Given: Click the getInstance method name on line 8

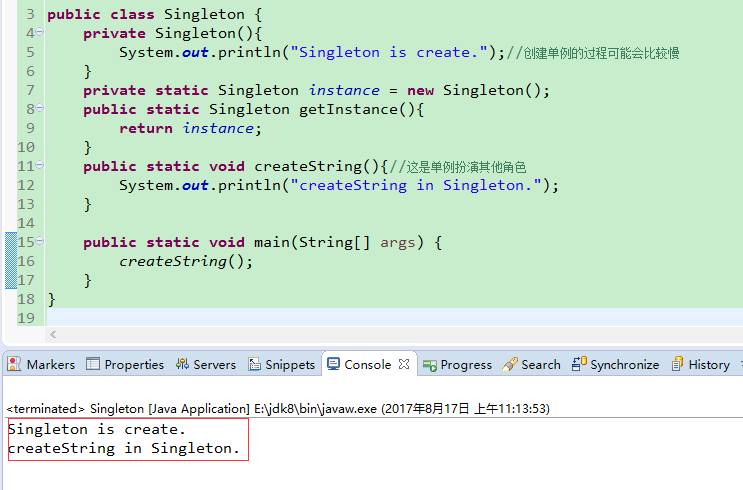Looking at the screenshot, I should (x=348, y=109).
